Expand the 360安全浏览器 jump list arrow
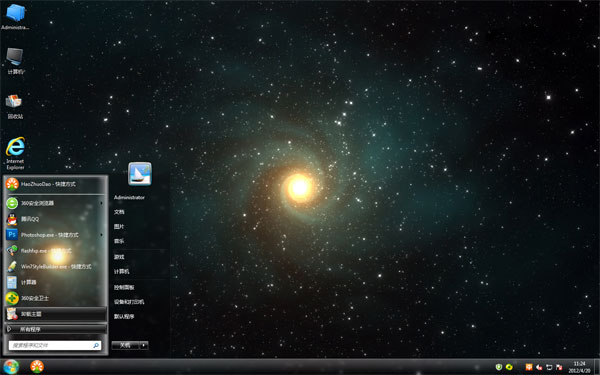Viewport: 600px width, 375px height. [x=101, y=203]
